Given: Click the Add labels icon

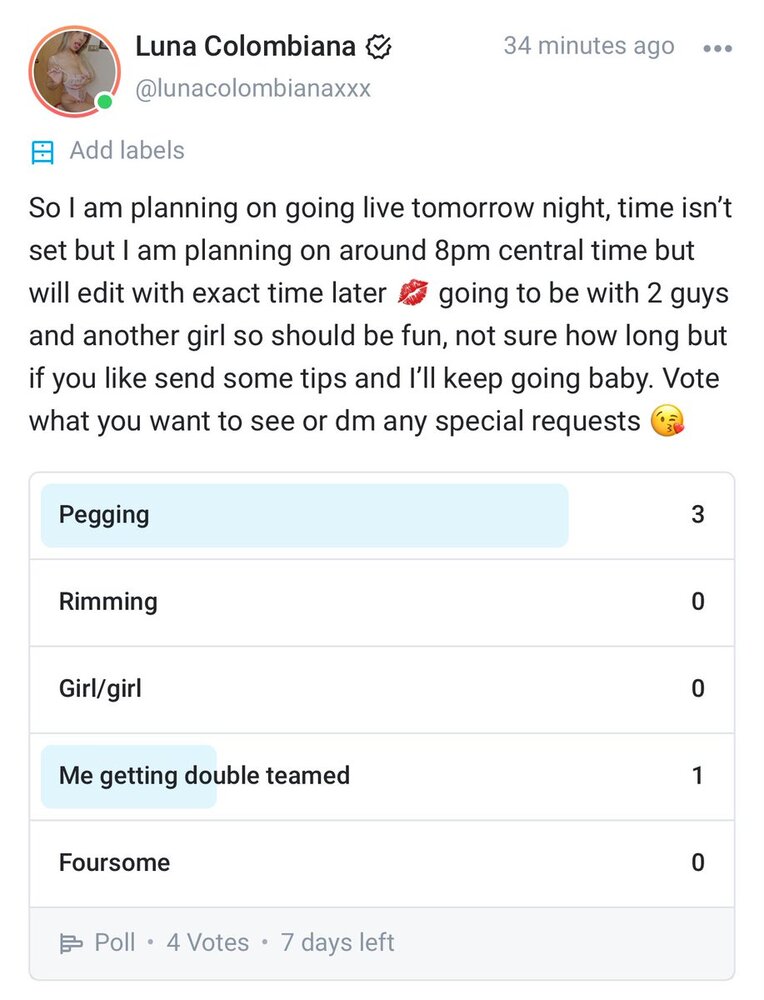Looking at the screenshot, I should click(42, 152).
